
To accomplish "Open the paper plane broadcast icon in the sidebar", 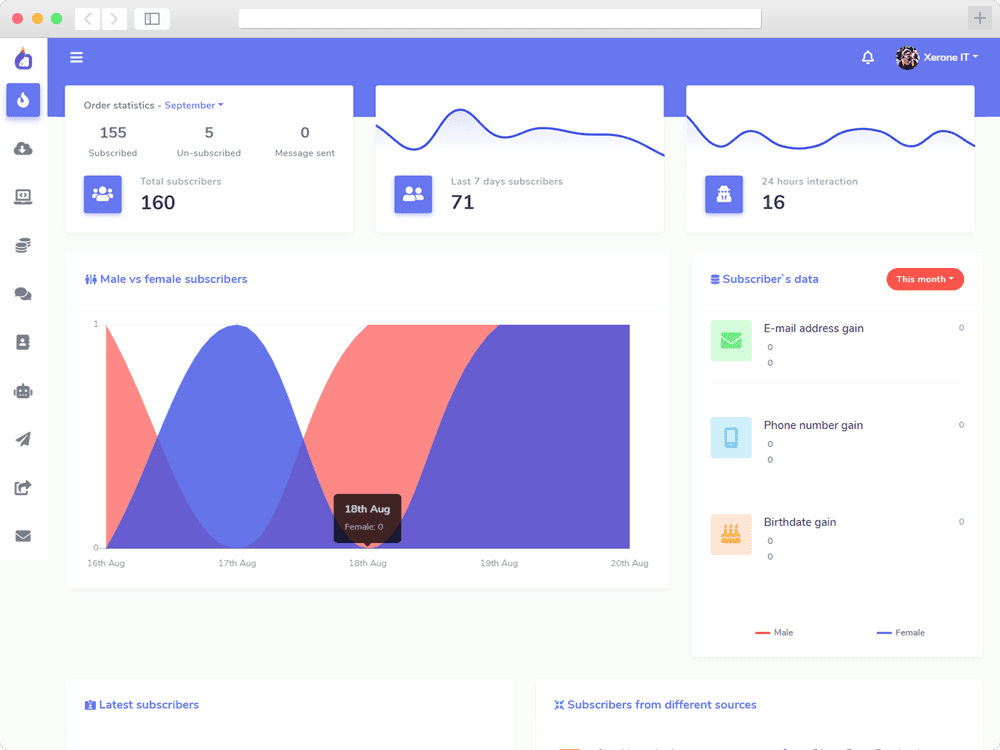I will point(24,439).
